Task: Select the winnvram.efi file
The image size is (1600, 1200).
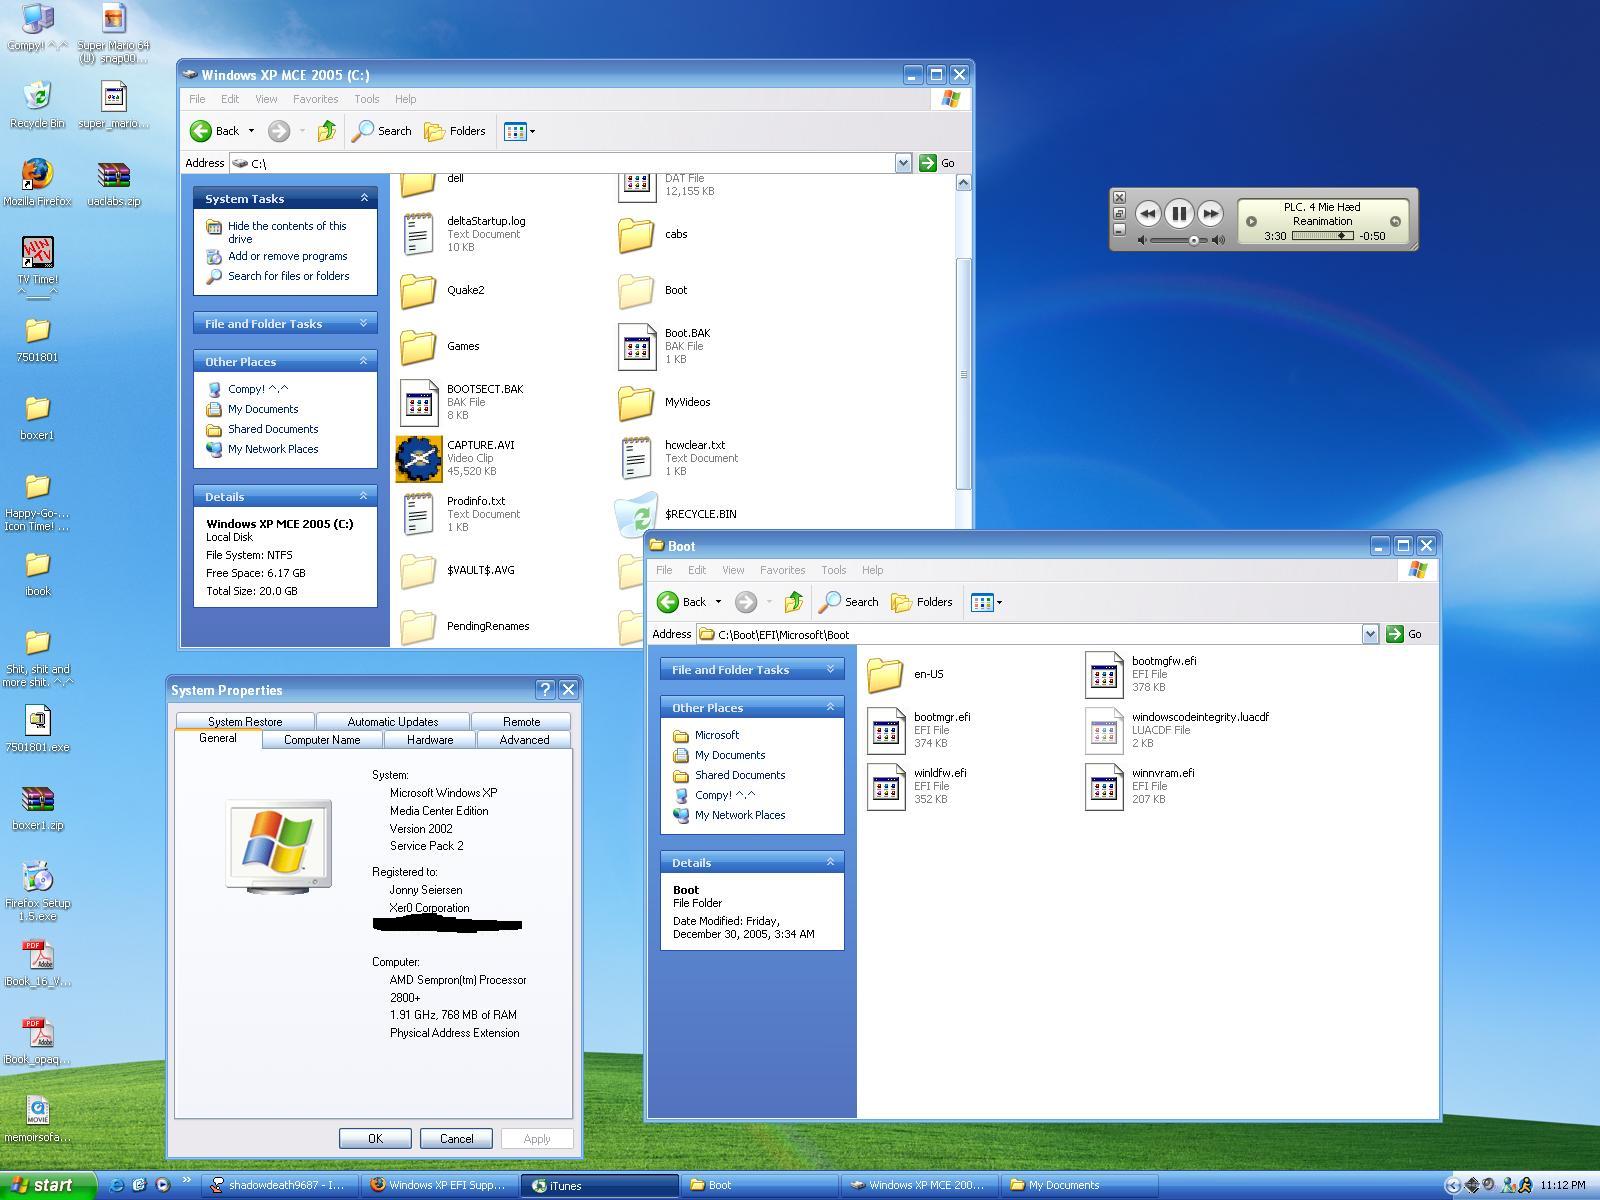Action: 1104,786
